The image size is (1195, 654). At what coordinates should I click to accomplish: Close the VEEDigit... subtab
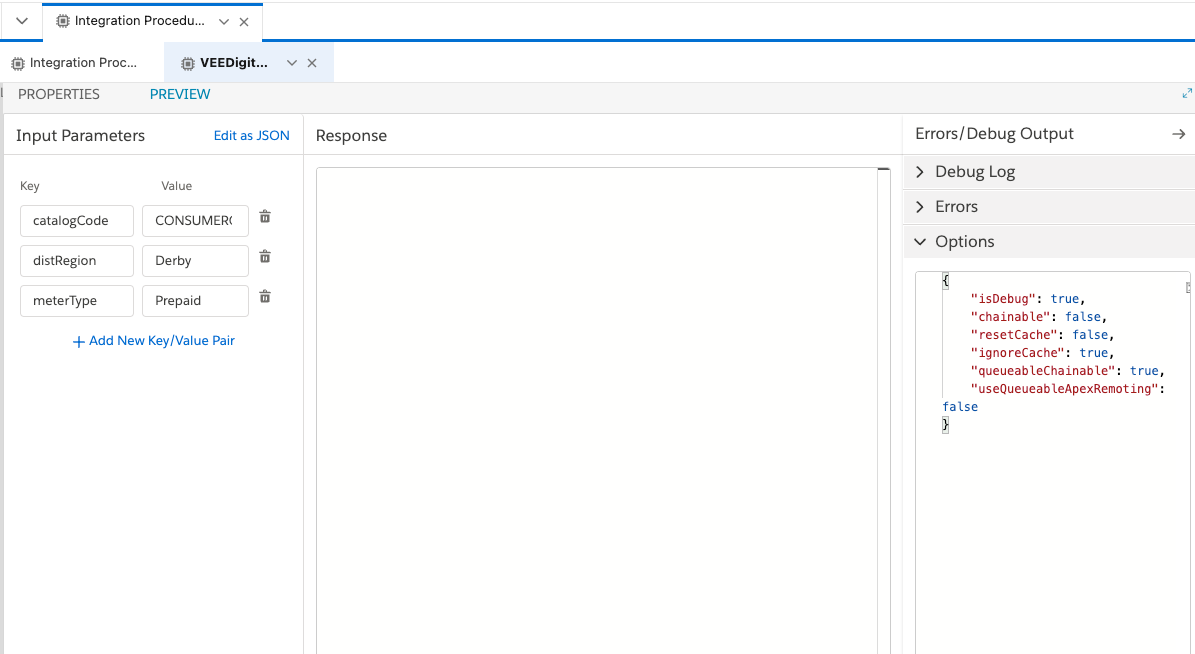(312, 63)
